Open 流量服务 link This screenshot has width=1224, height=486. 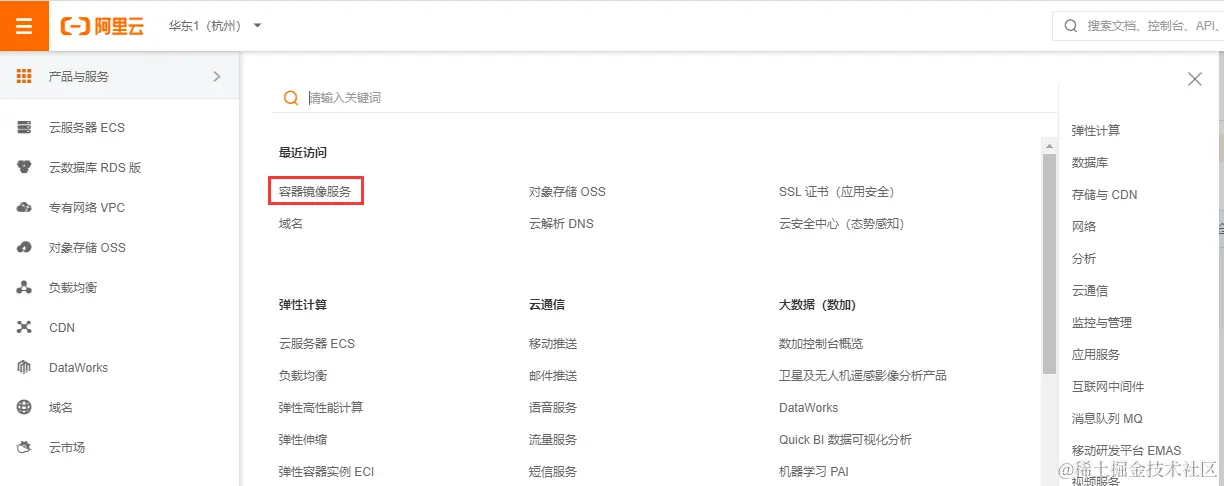pos(553,439)
